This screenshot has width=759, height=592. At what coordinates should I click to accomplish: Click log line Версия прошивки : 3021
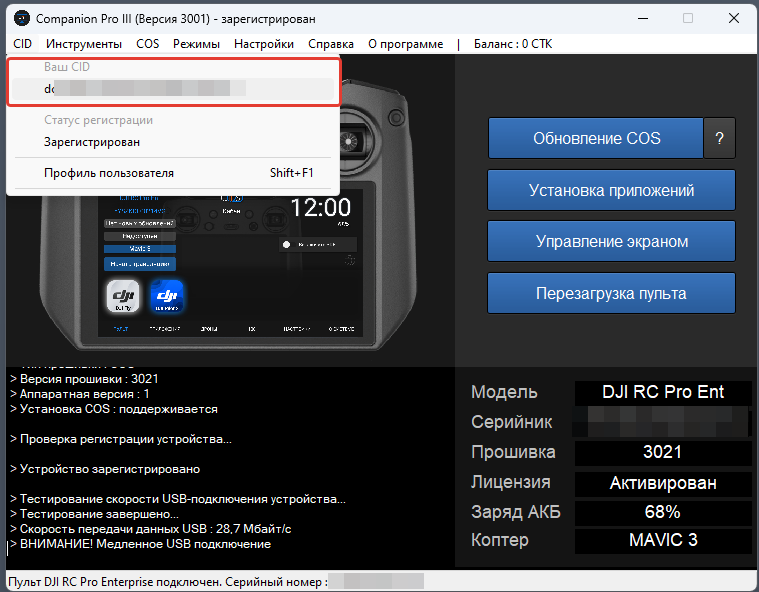pos(85,379)
